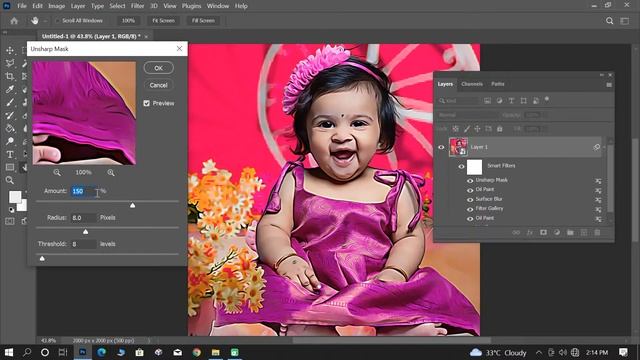Filter layers by type layers

pos(511,100)
